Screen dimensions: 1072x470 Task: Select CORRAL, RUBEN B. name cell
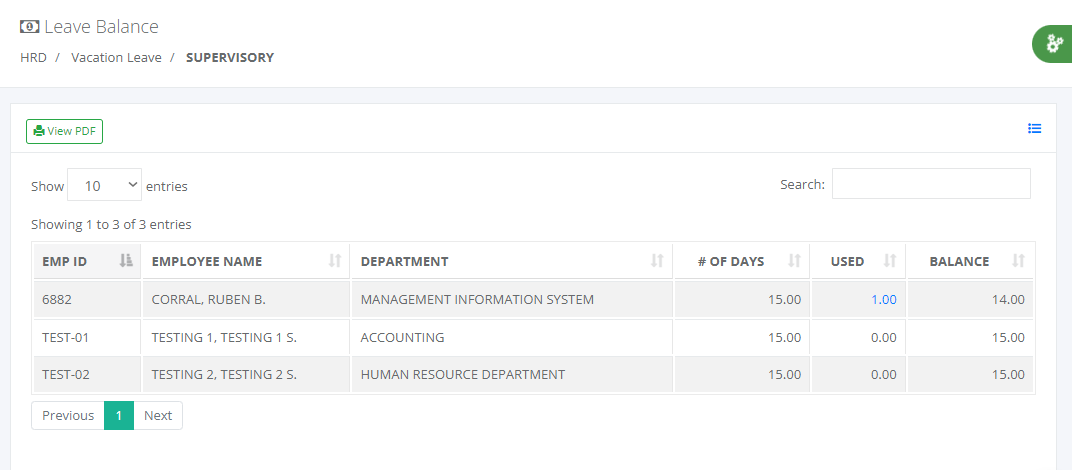(246, 300)
